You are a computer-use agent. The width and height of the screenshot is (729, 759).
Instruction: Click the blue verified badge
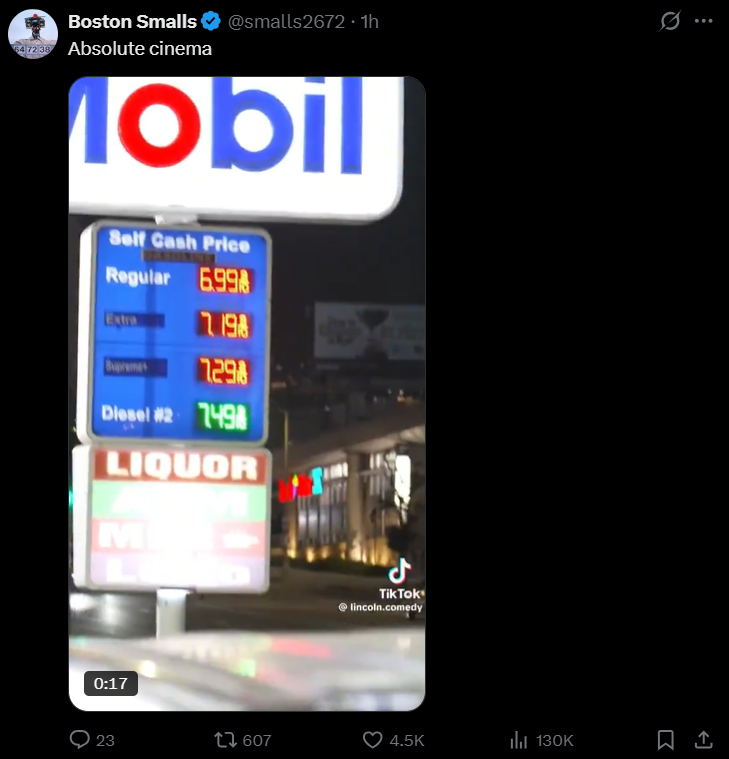point(211,22)
